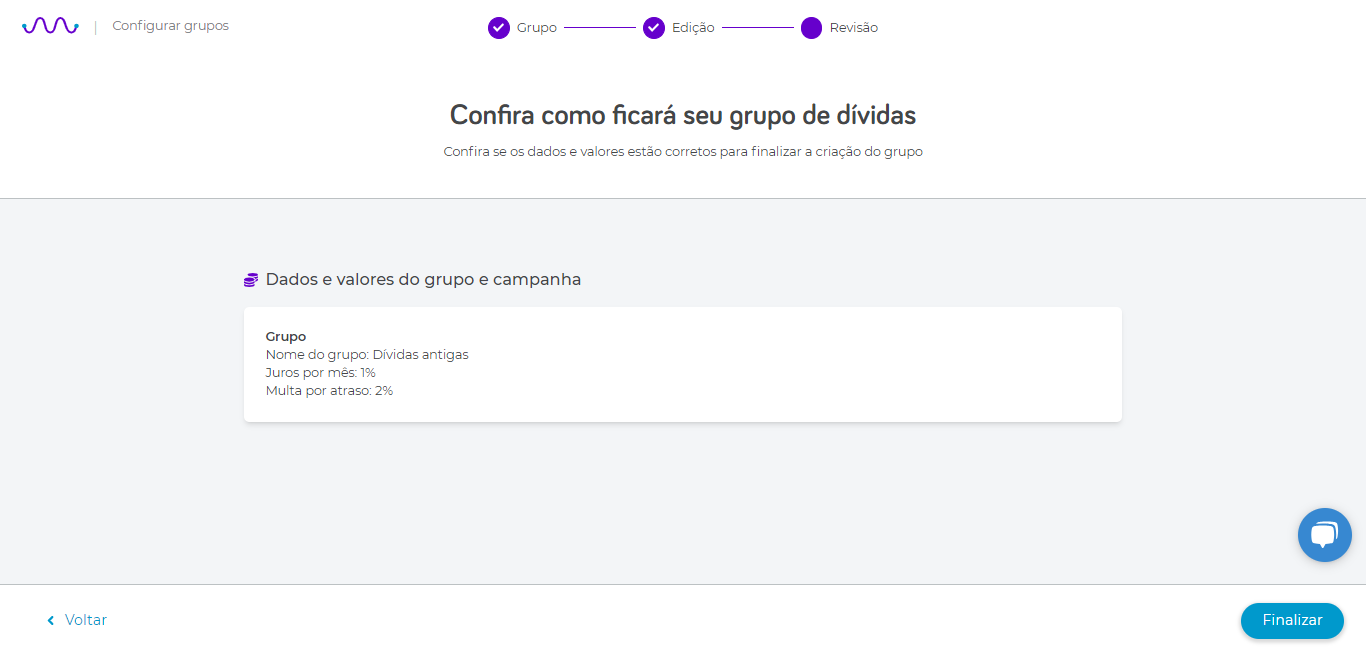Click the subtitle about confirming dados e valores
The height and width of the screenshot is (647, 1366).
coord(683,152)
